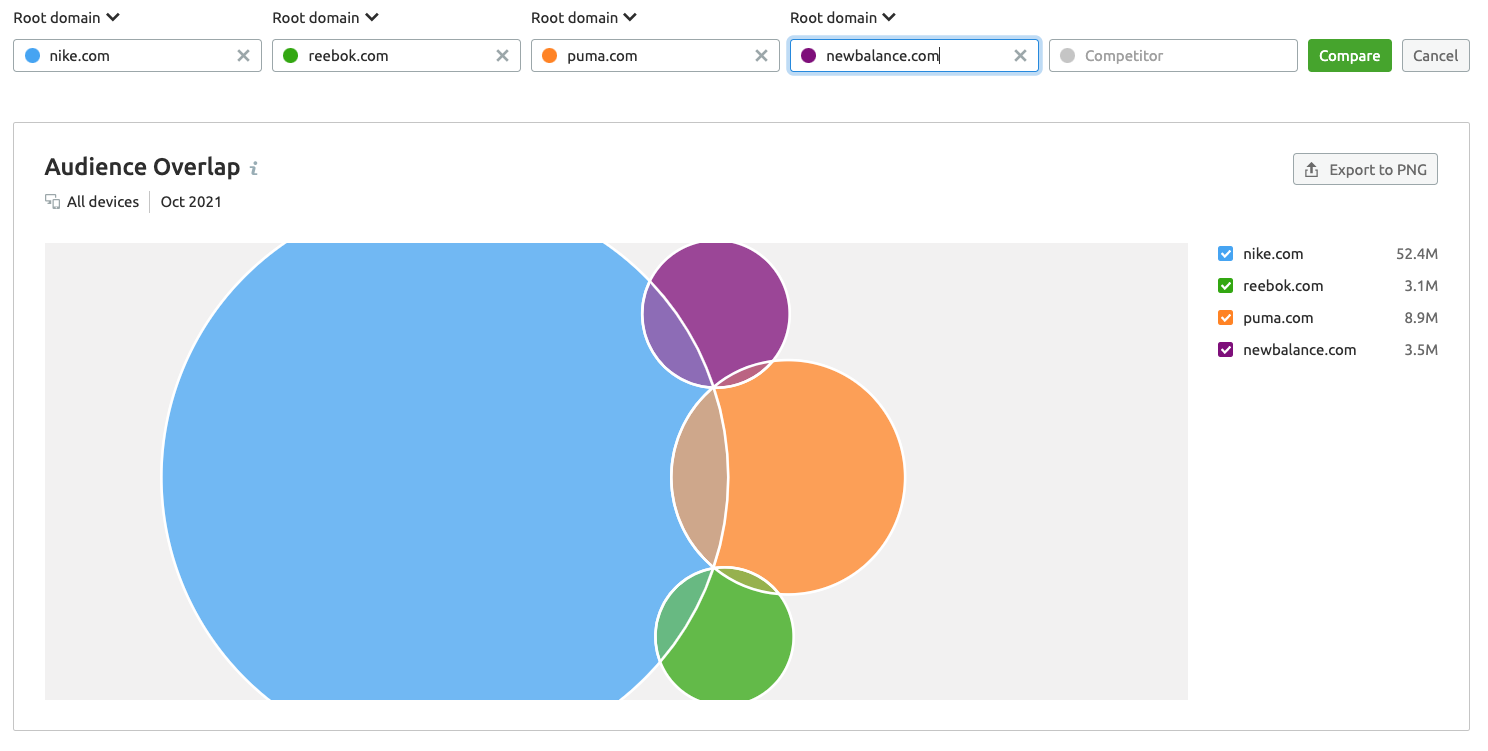
Task: Click into the nike.com domain field
Action: 137,56
